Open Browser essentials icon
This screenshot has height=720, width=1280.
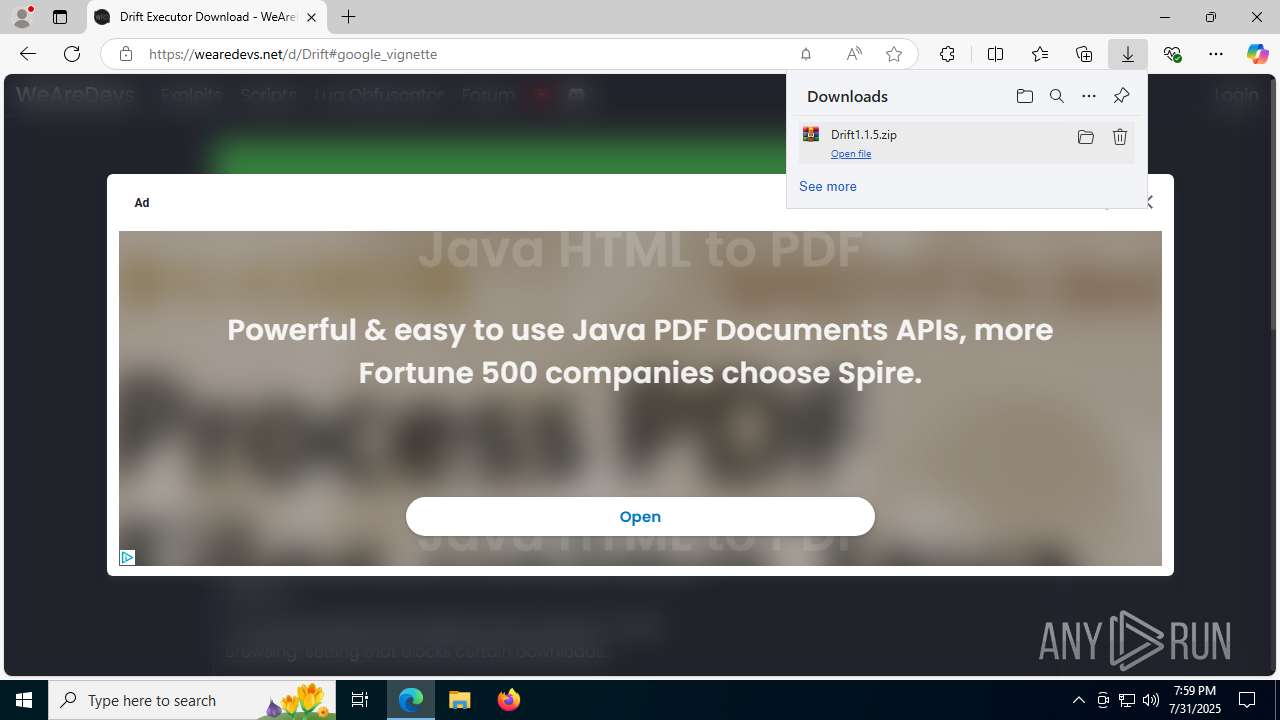[x=1172, y=54]
